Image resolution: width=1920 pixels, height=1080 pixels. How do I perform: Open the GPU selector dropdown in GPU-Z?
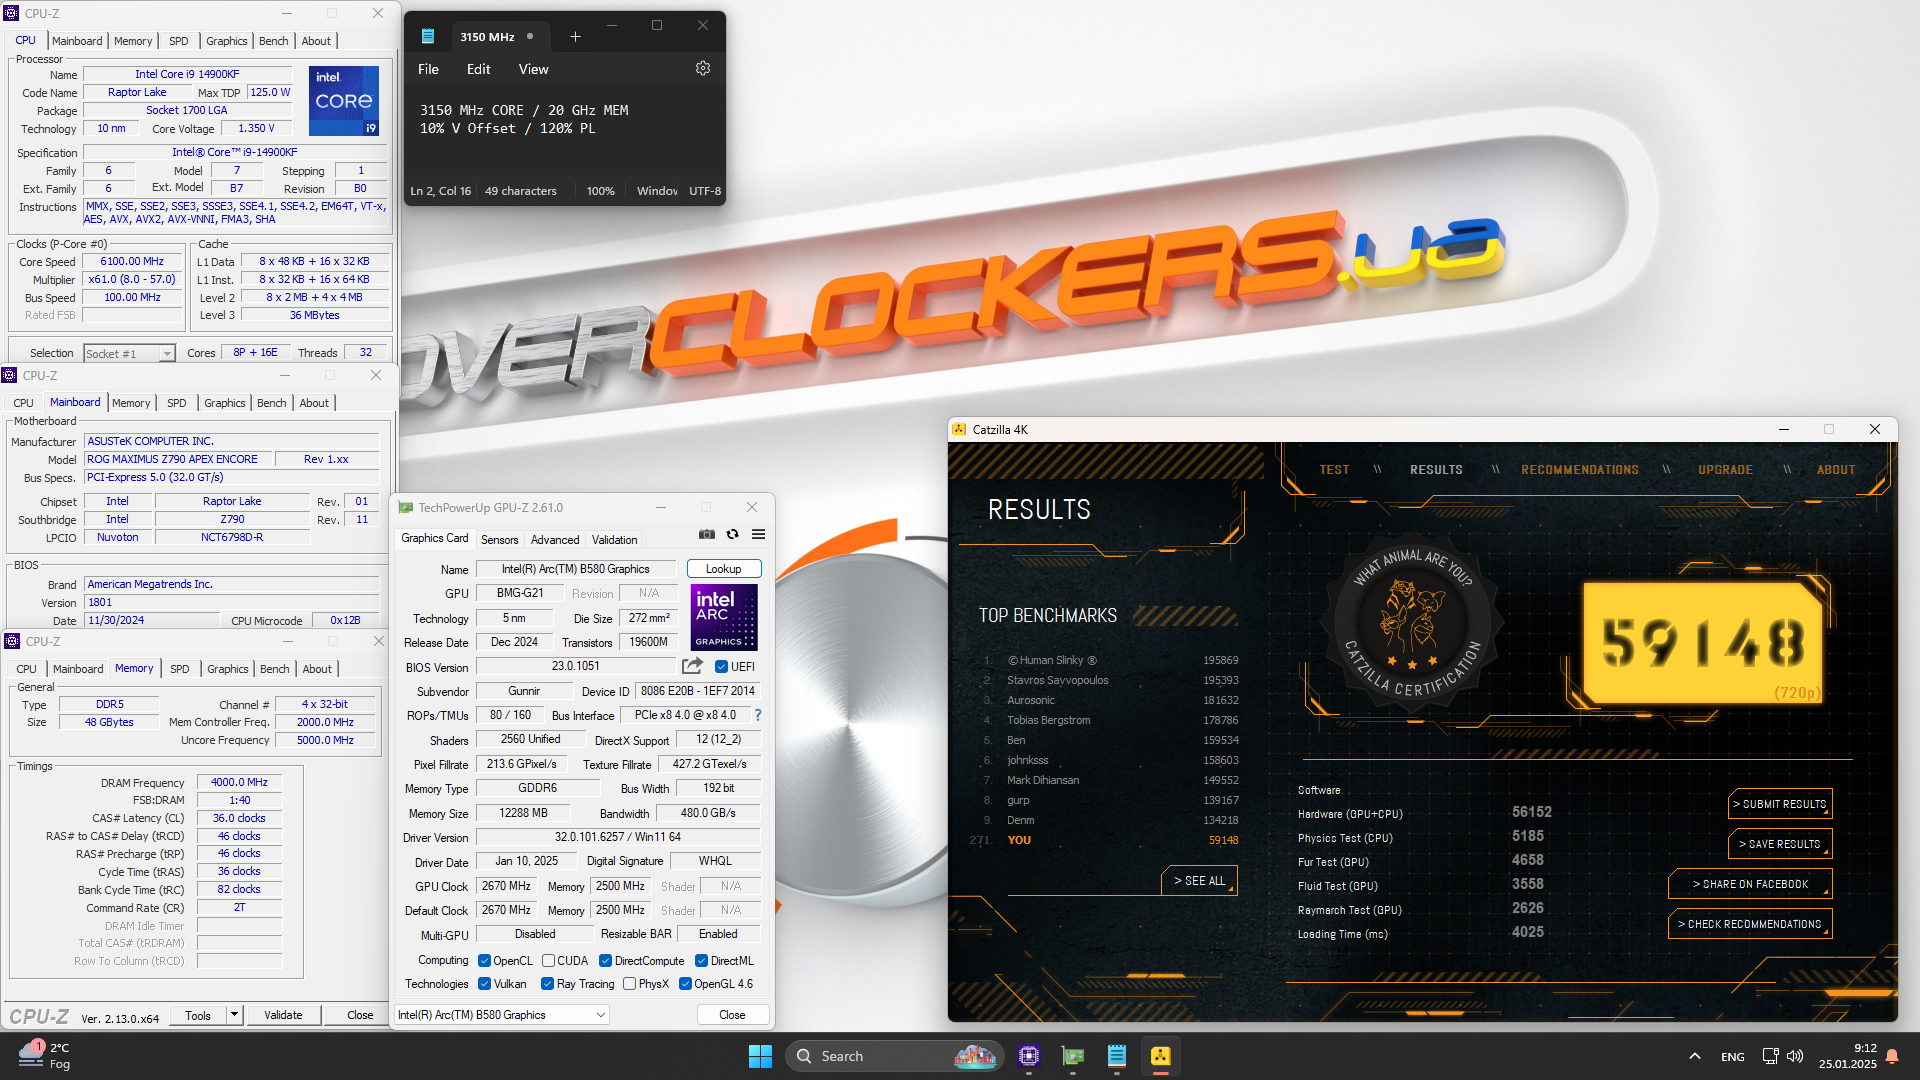(502, 1015)
